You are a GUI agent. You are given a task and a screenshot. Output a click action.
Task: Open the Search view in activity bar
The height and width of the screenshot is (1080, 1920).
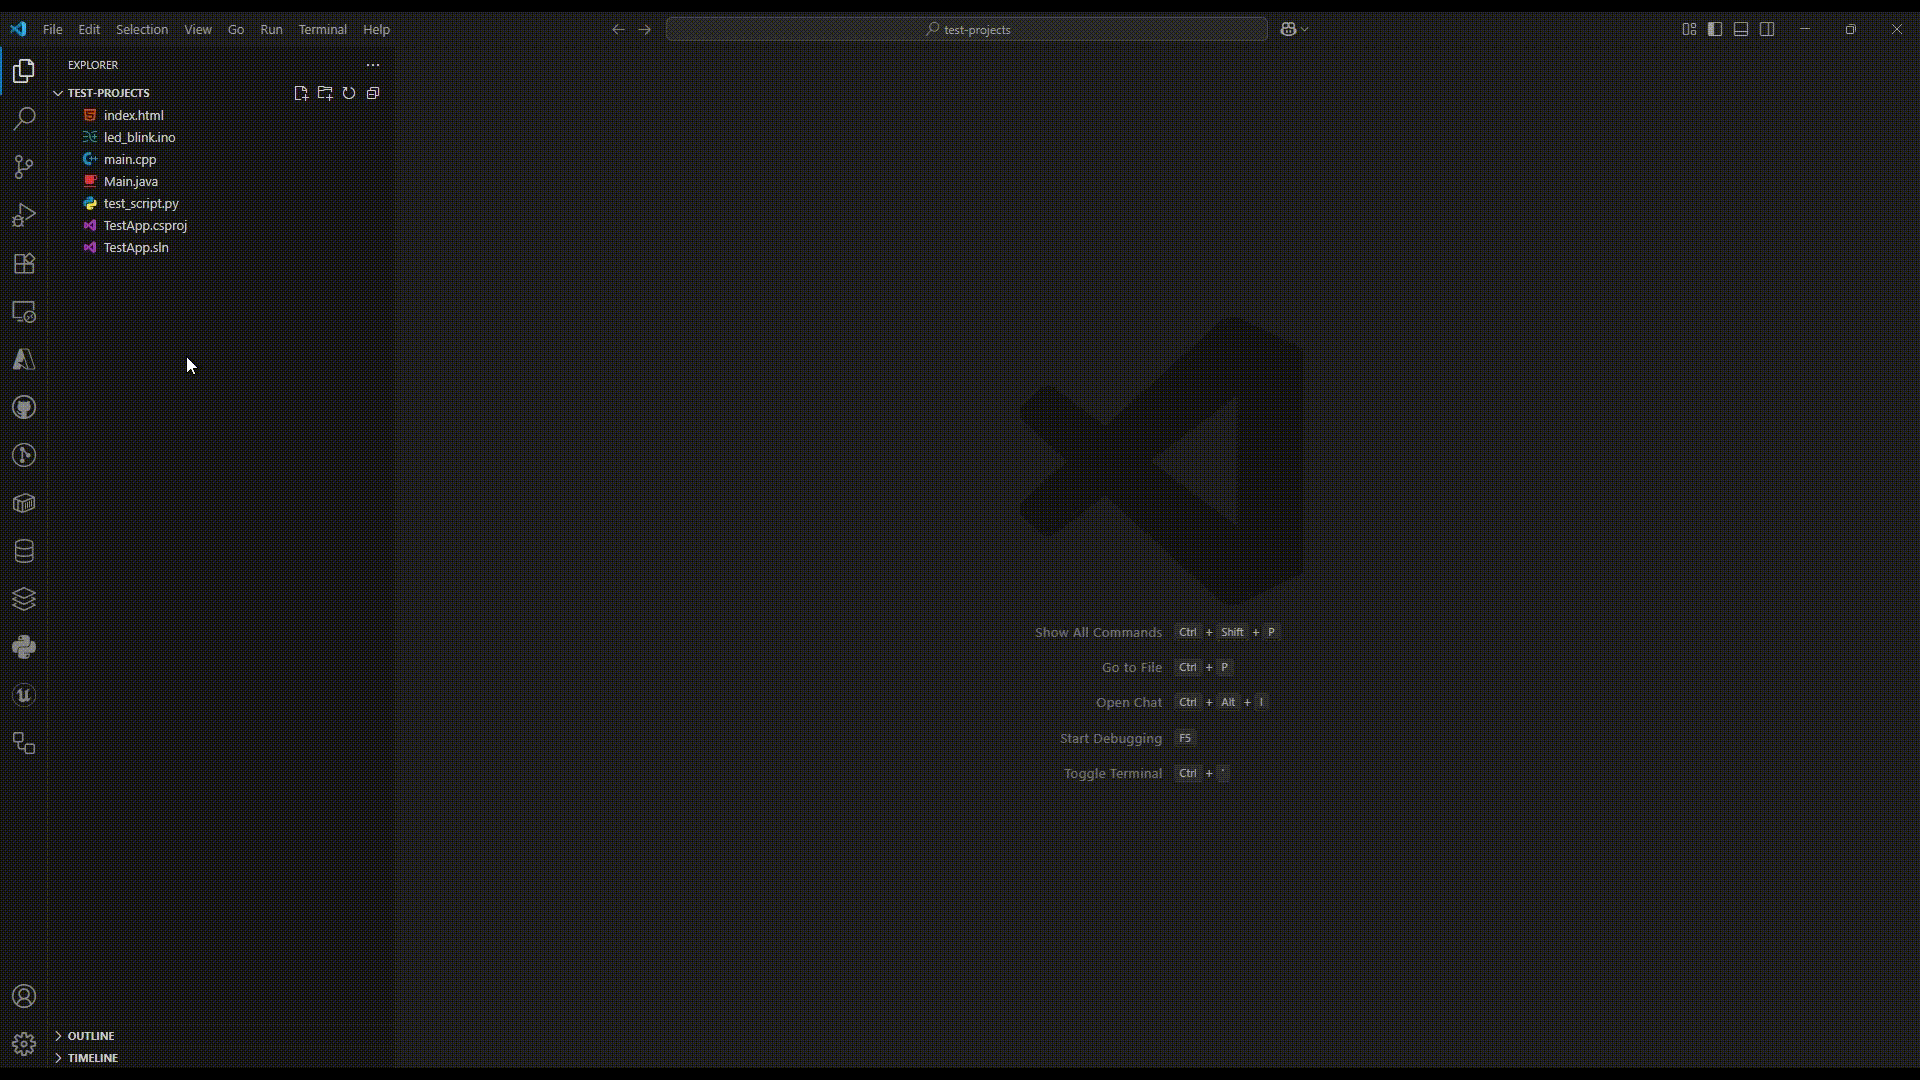[x=24, y=119]
